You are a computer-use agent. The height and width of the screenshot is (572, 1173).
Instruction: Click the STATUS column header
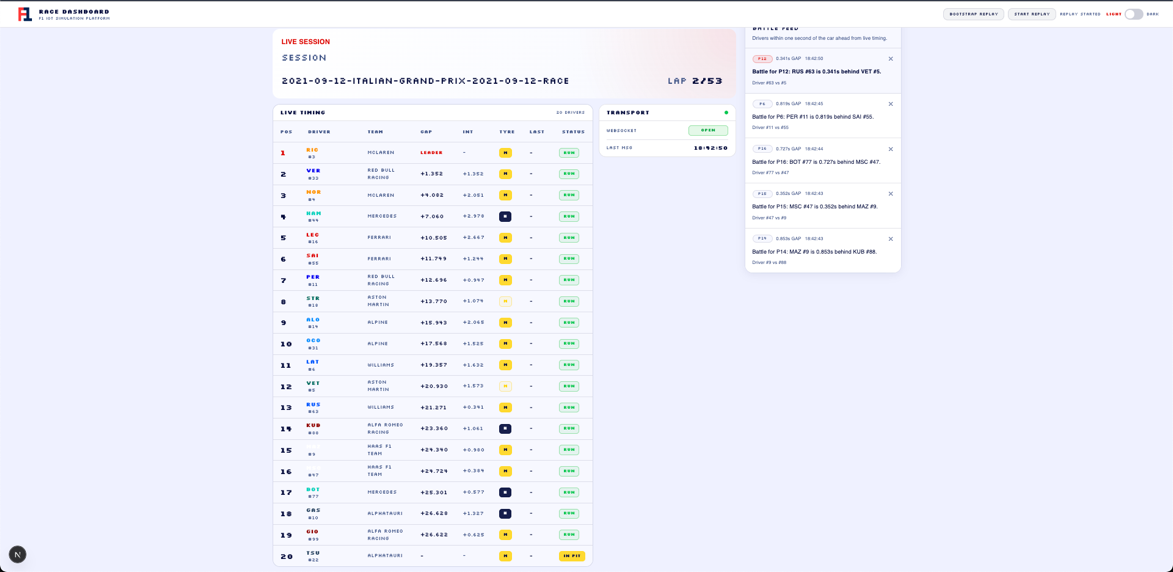coord(572,132)
